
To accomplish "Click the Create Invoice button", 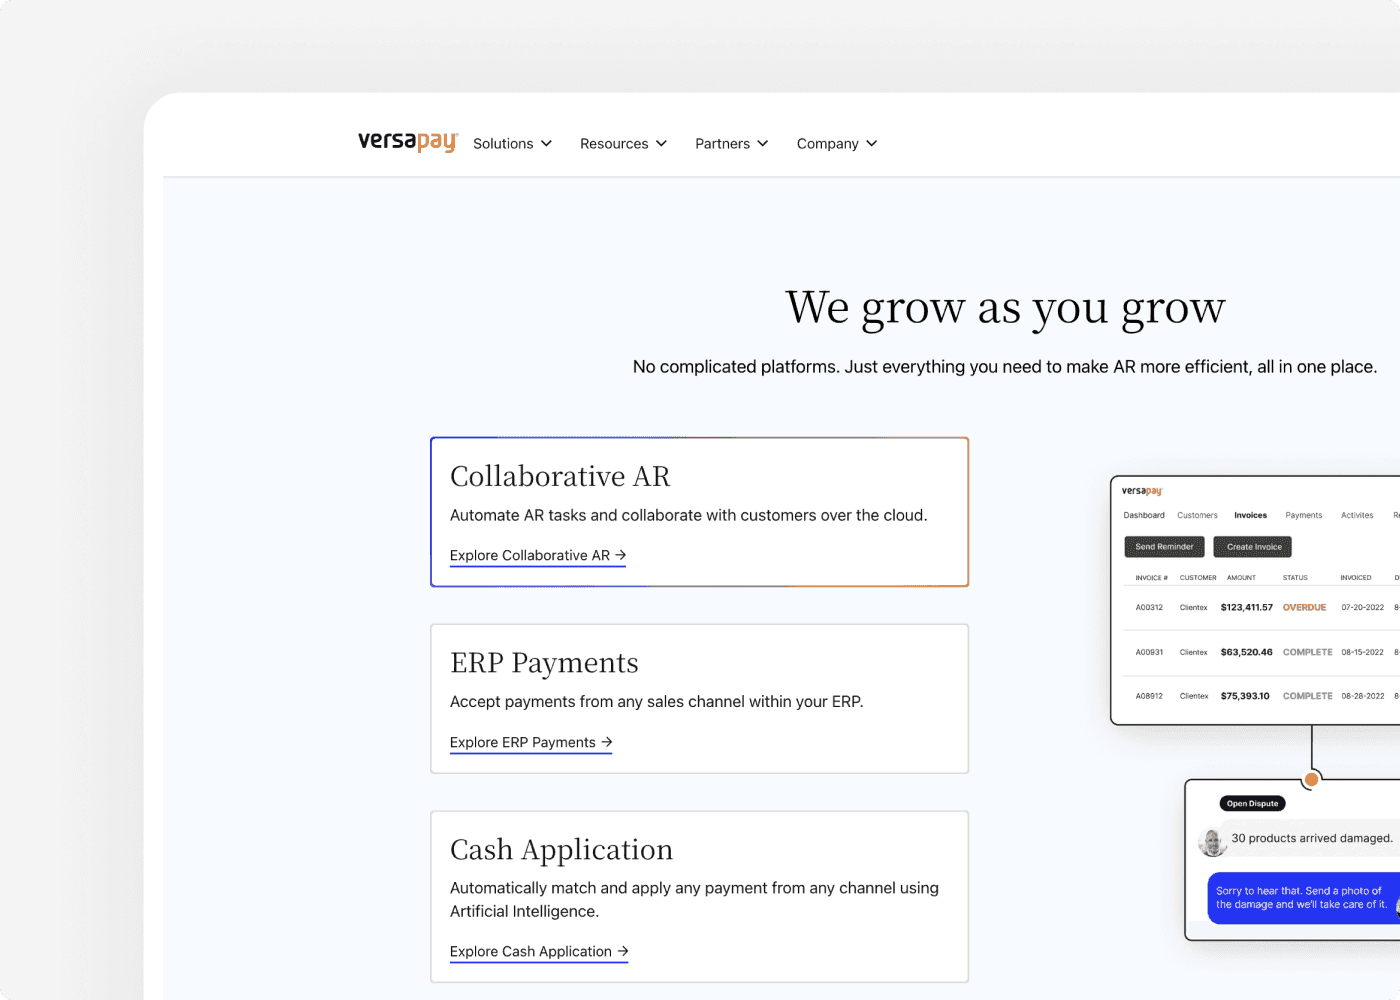I will tap(1252, 546).
